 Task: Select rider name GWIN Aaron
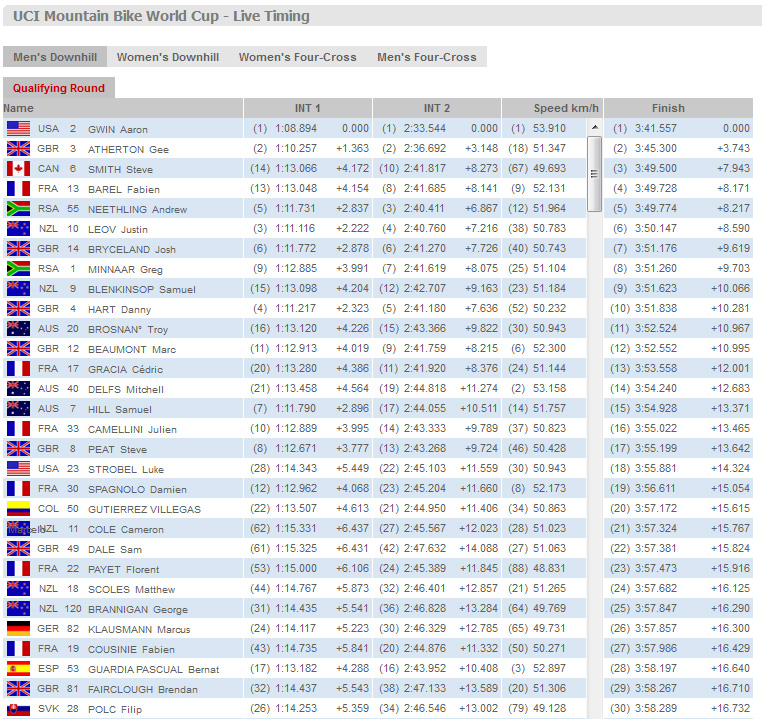coord(118,130)
